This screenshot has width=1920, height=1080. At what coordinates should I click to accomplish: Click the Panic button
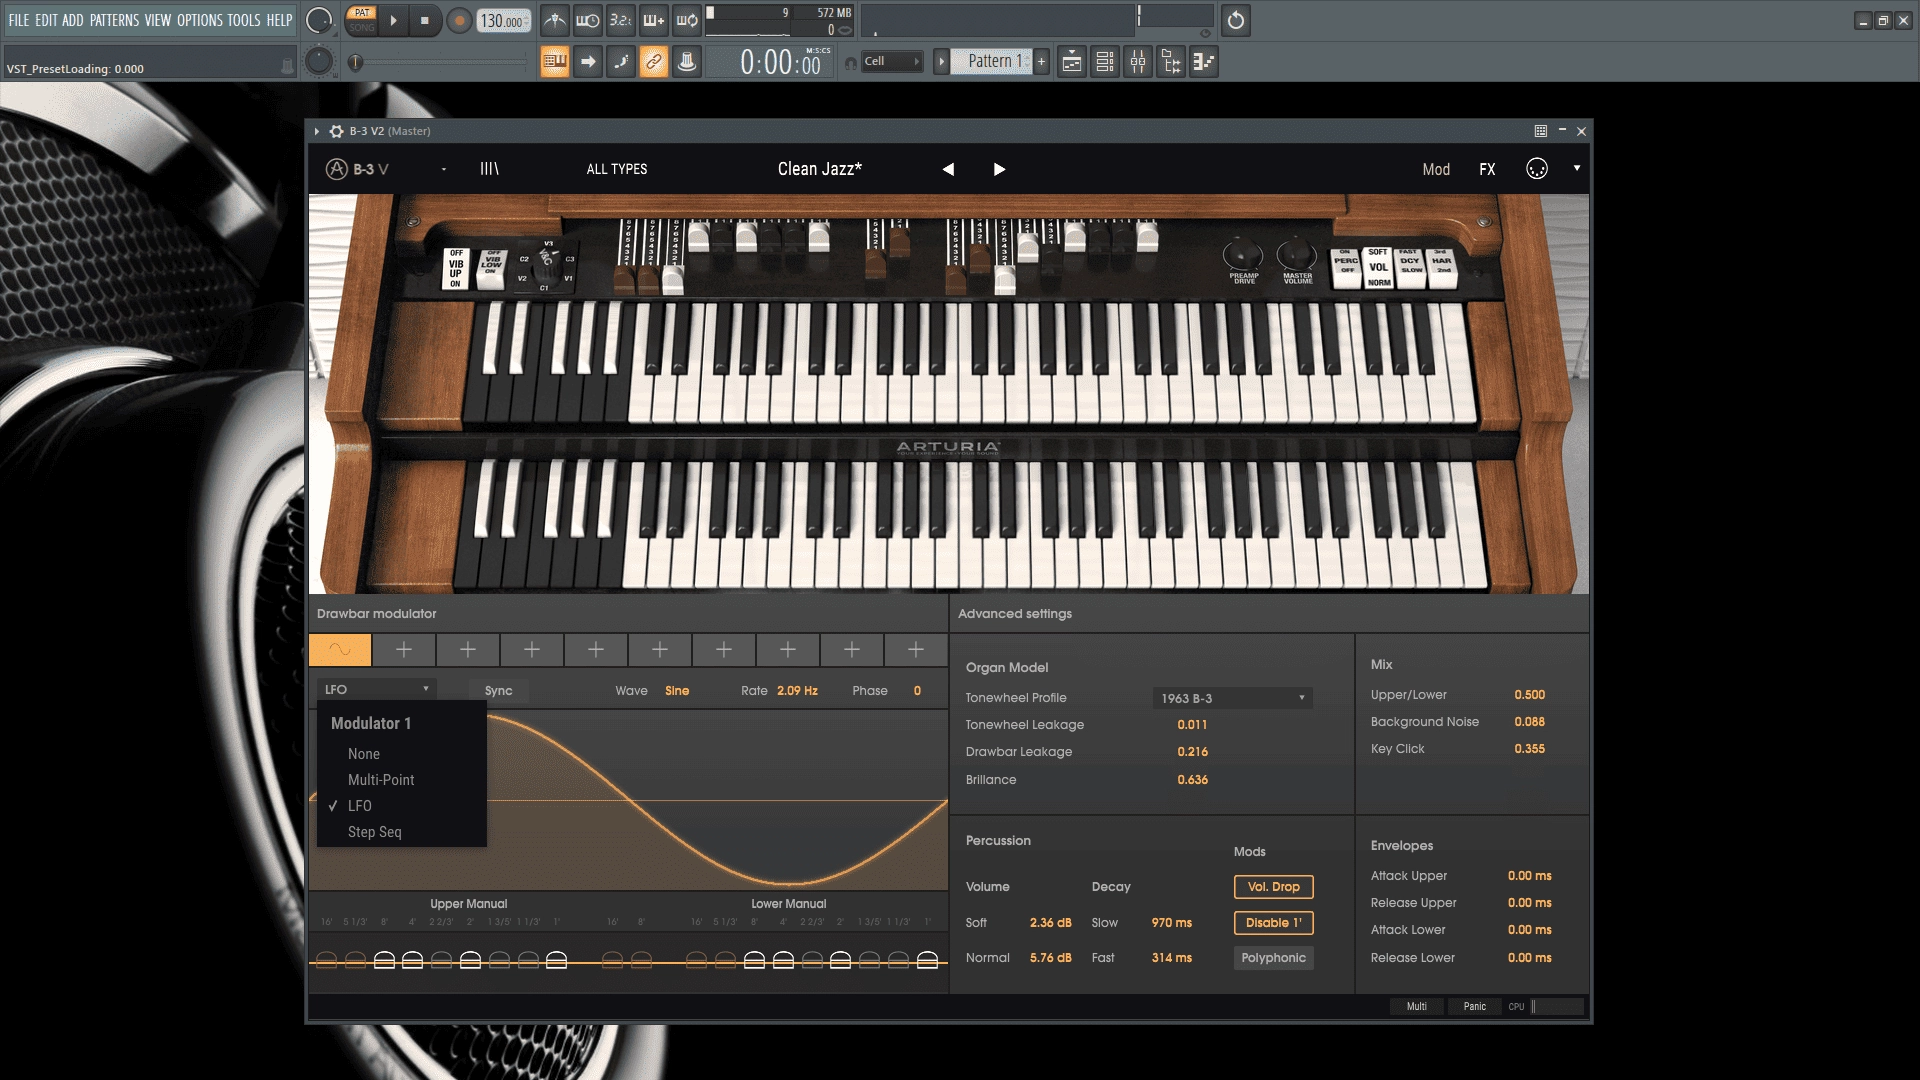tap(1475, 1007)
